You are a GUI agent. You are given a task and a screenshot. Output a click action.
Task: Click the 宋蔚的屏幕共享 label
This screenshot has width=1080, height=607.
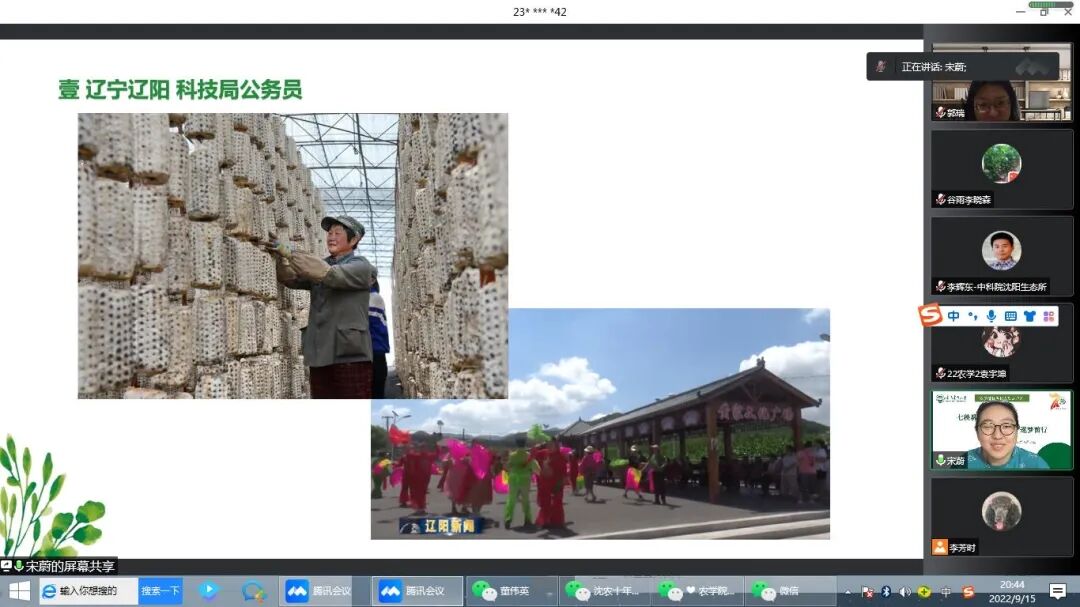70,566
